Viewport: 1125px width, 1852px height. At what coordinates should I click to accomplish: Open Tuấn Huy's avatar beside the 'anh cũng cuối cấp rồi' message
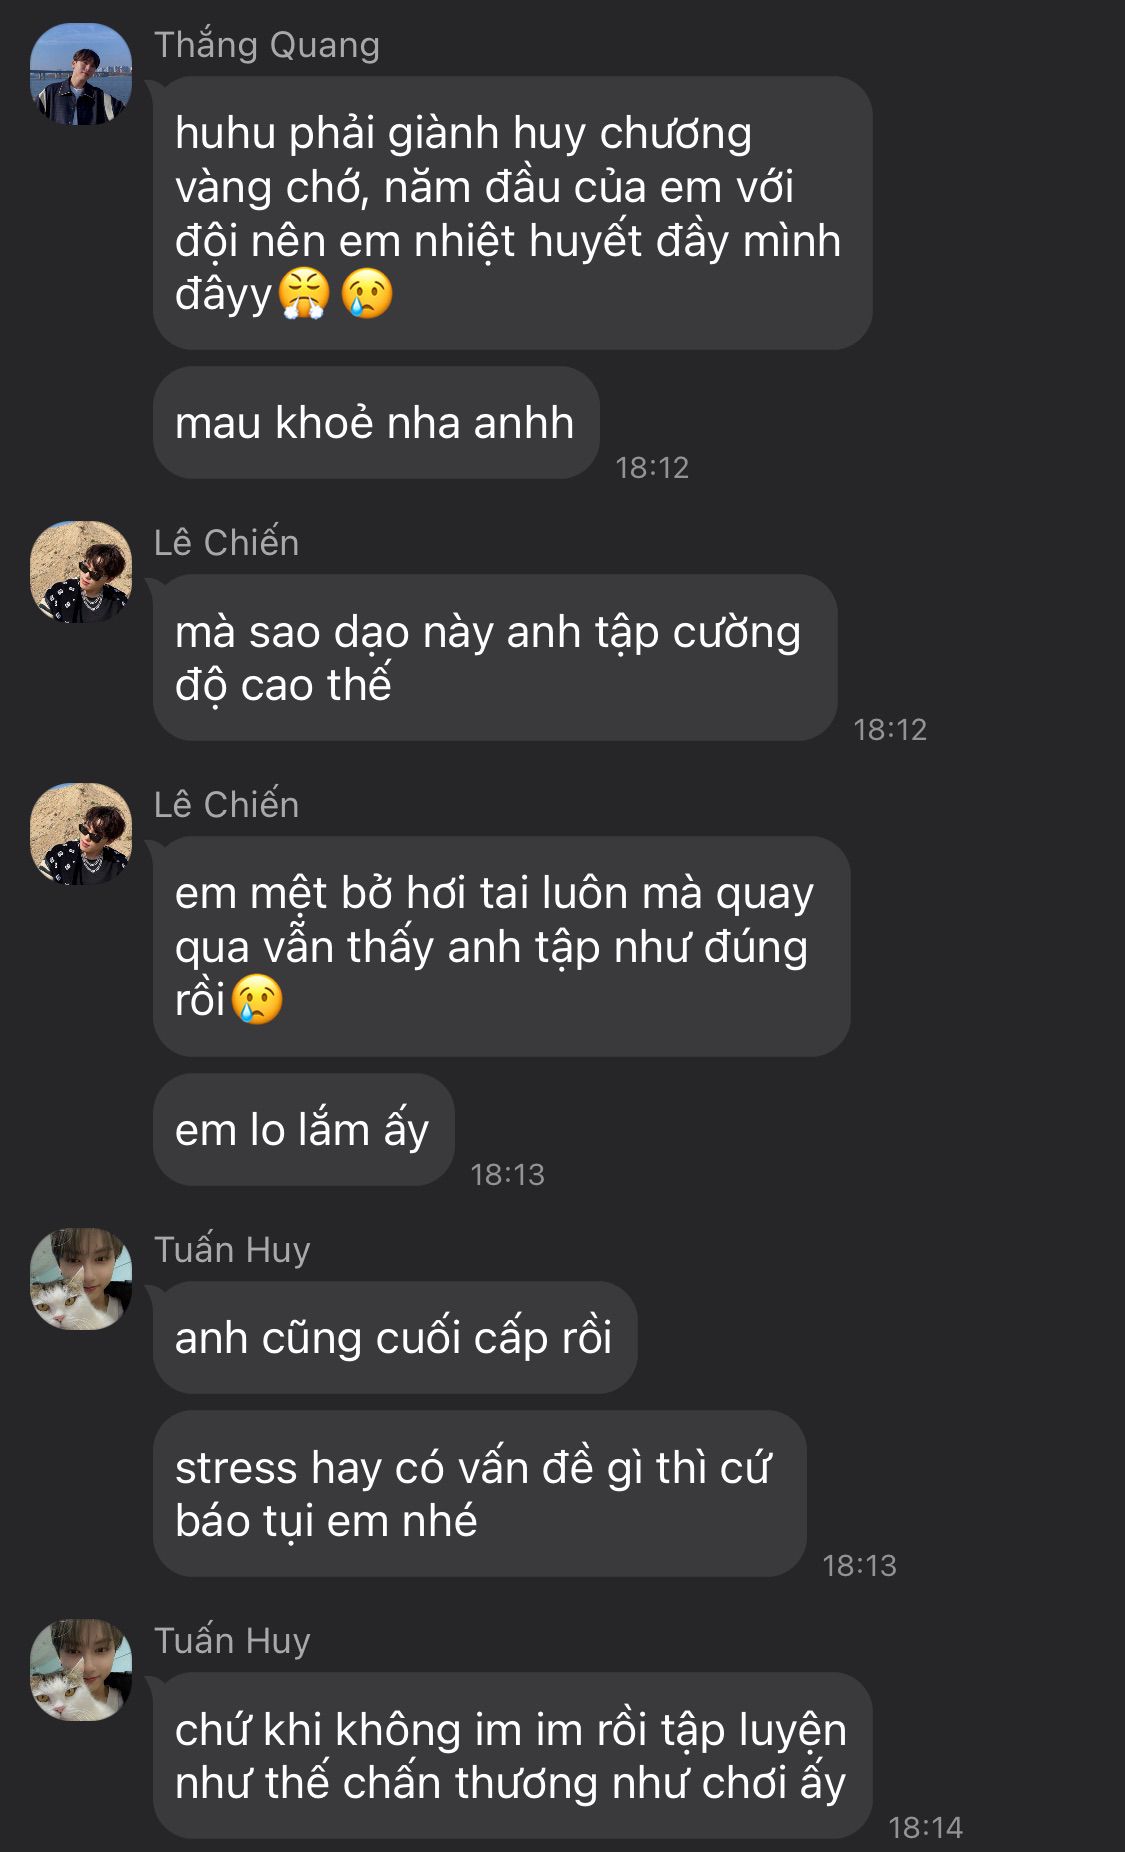click(x=81, y=1278)
